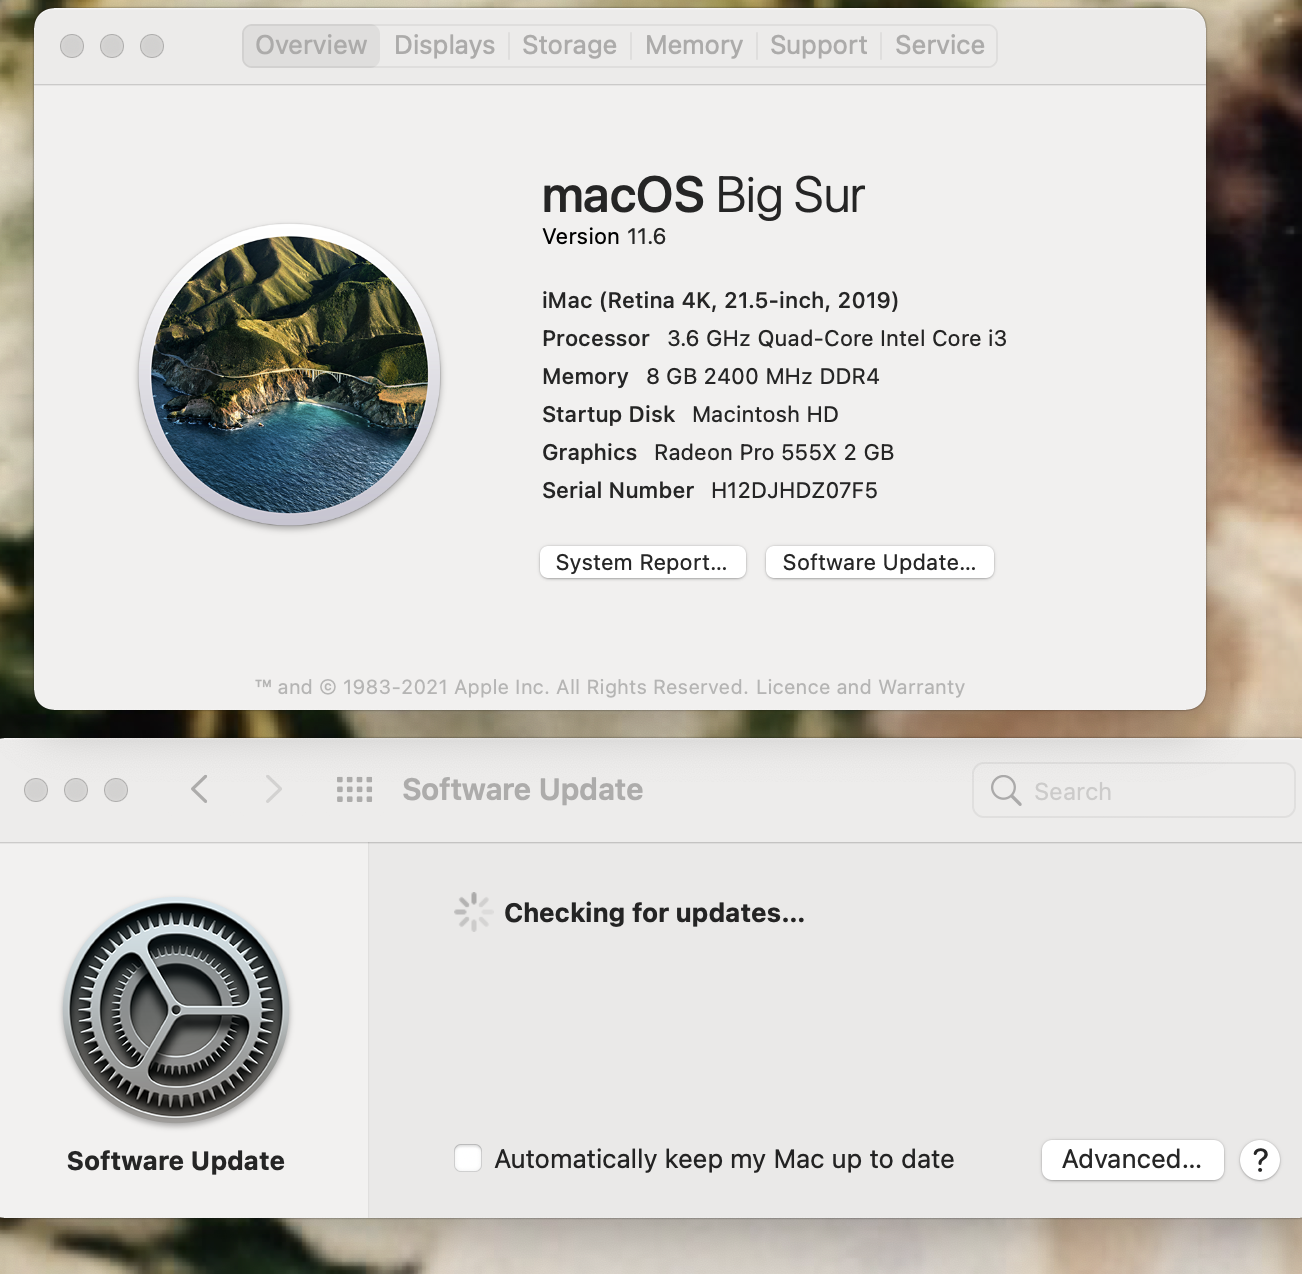Viewport: 1302px width, 1274px height.
Task: Zoom the About This Mac window
Action: [x=152, y=46]
